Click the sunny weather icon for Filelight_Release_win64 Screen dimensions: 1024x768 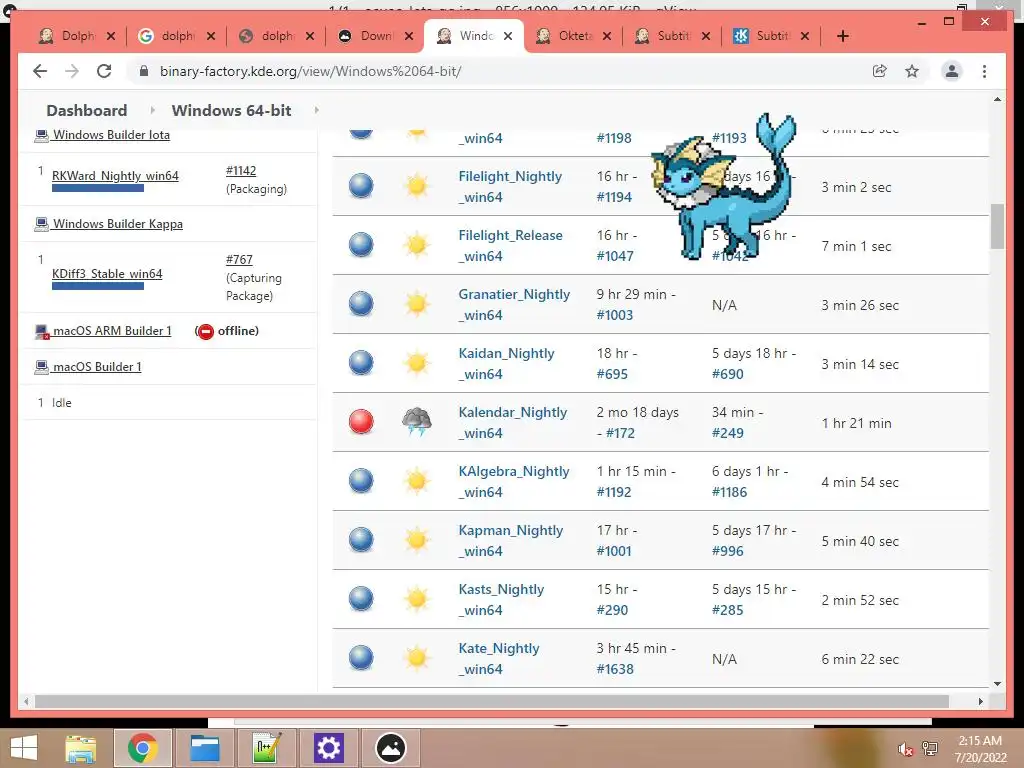tap(417, 246)
